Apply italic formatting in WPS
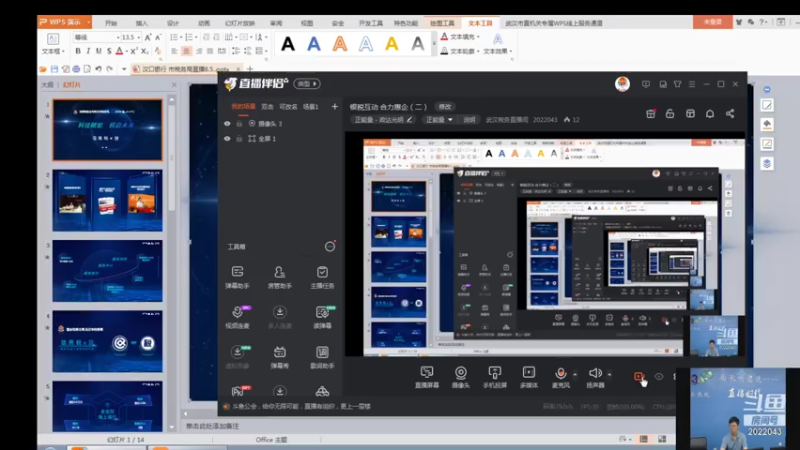The width and height of the screenshot is (800, 450). click(88, 51)
